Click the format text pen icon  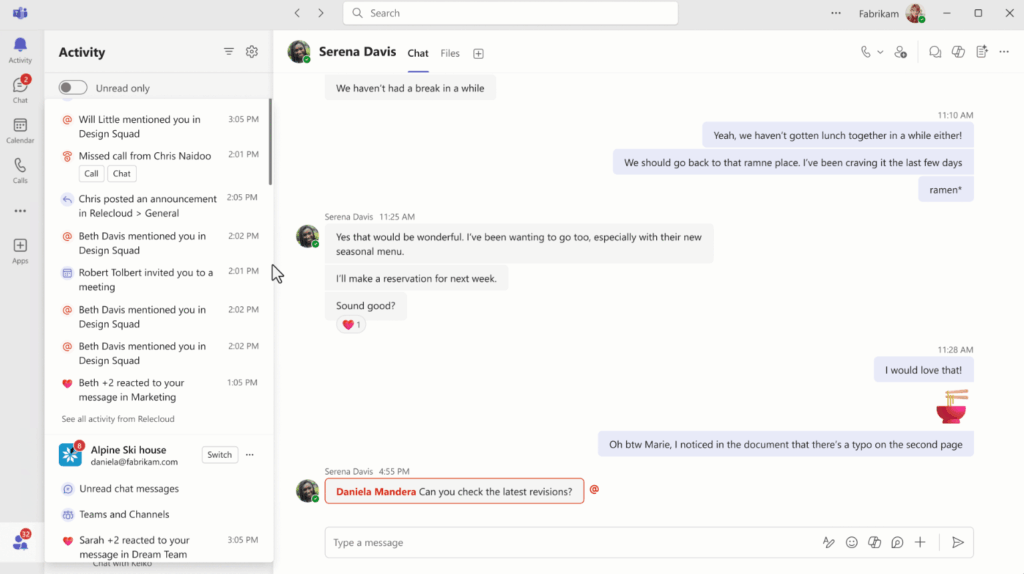pos(828,542)
